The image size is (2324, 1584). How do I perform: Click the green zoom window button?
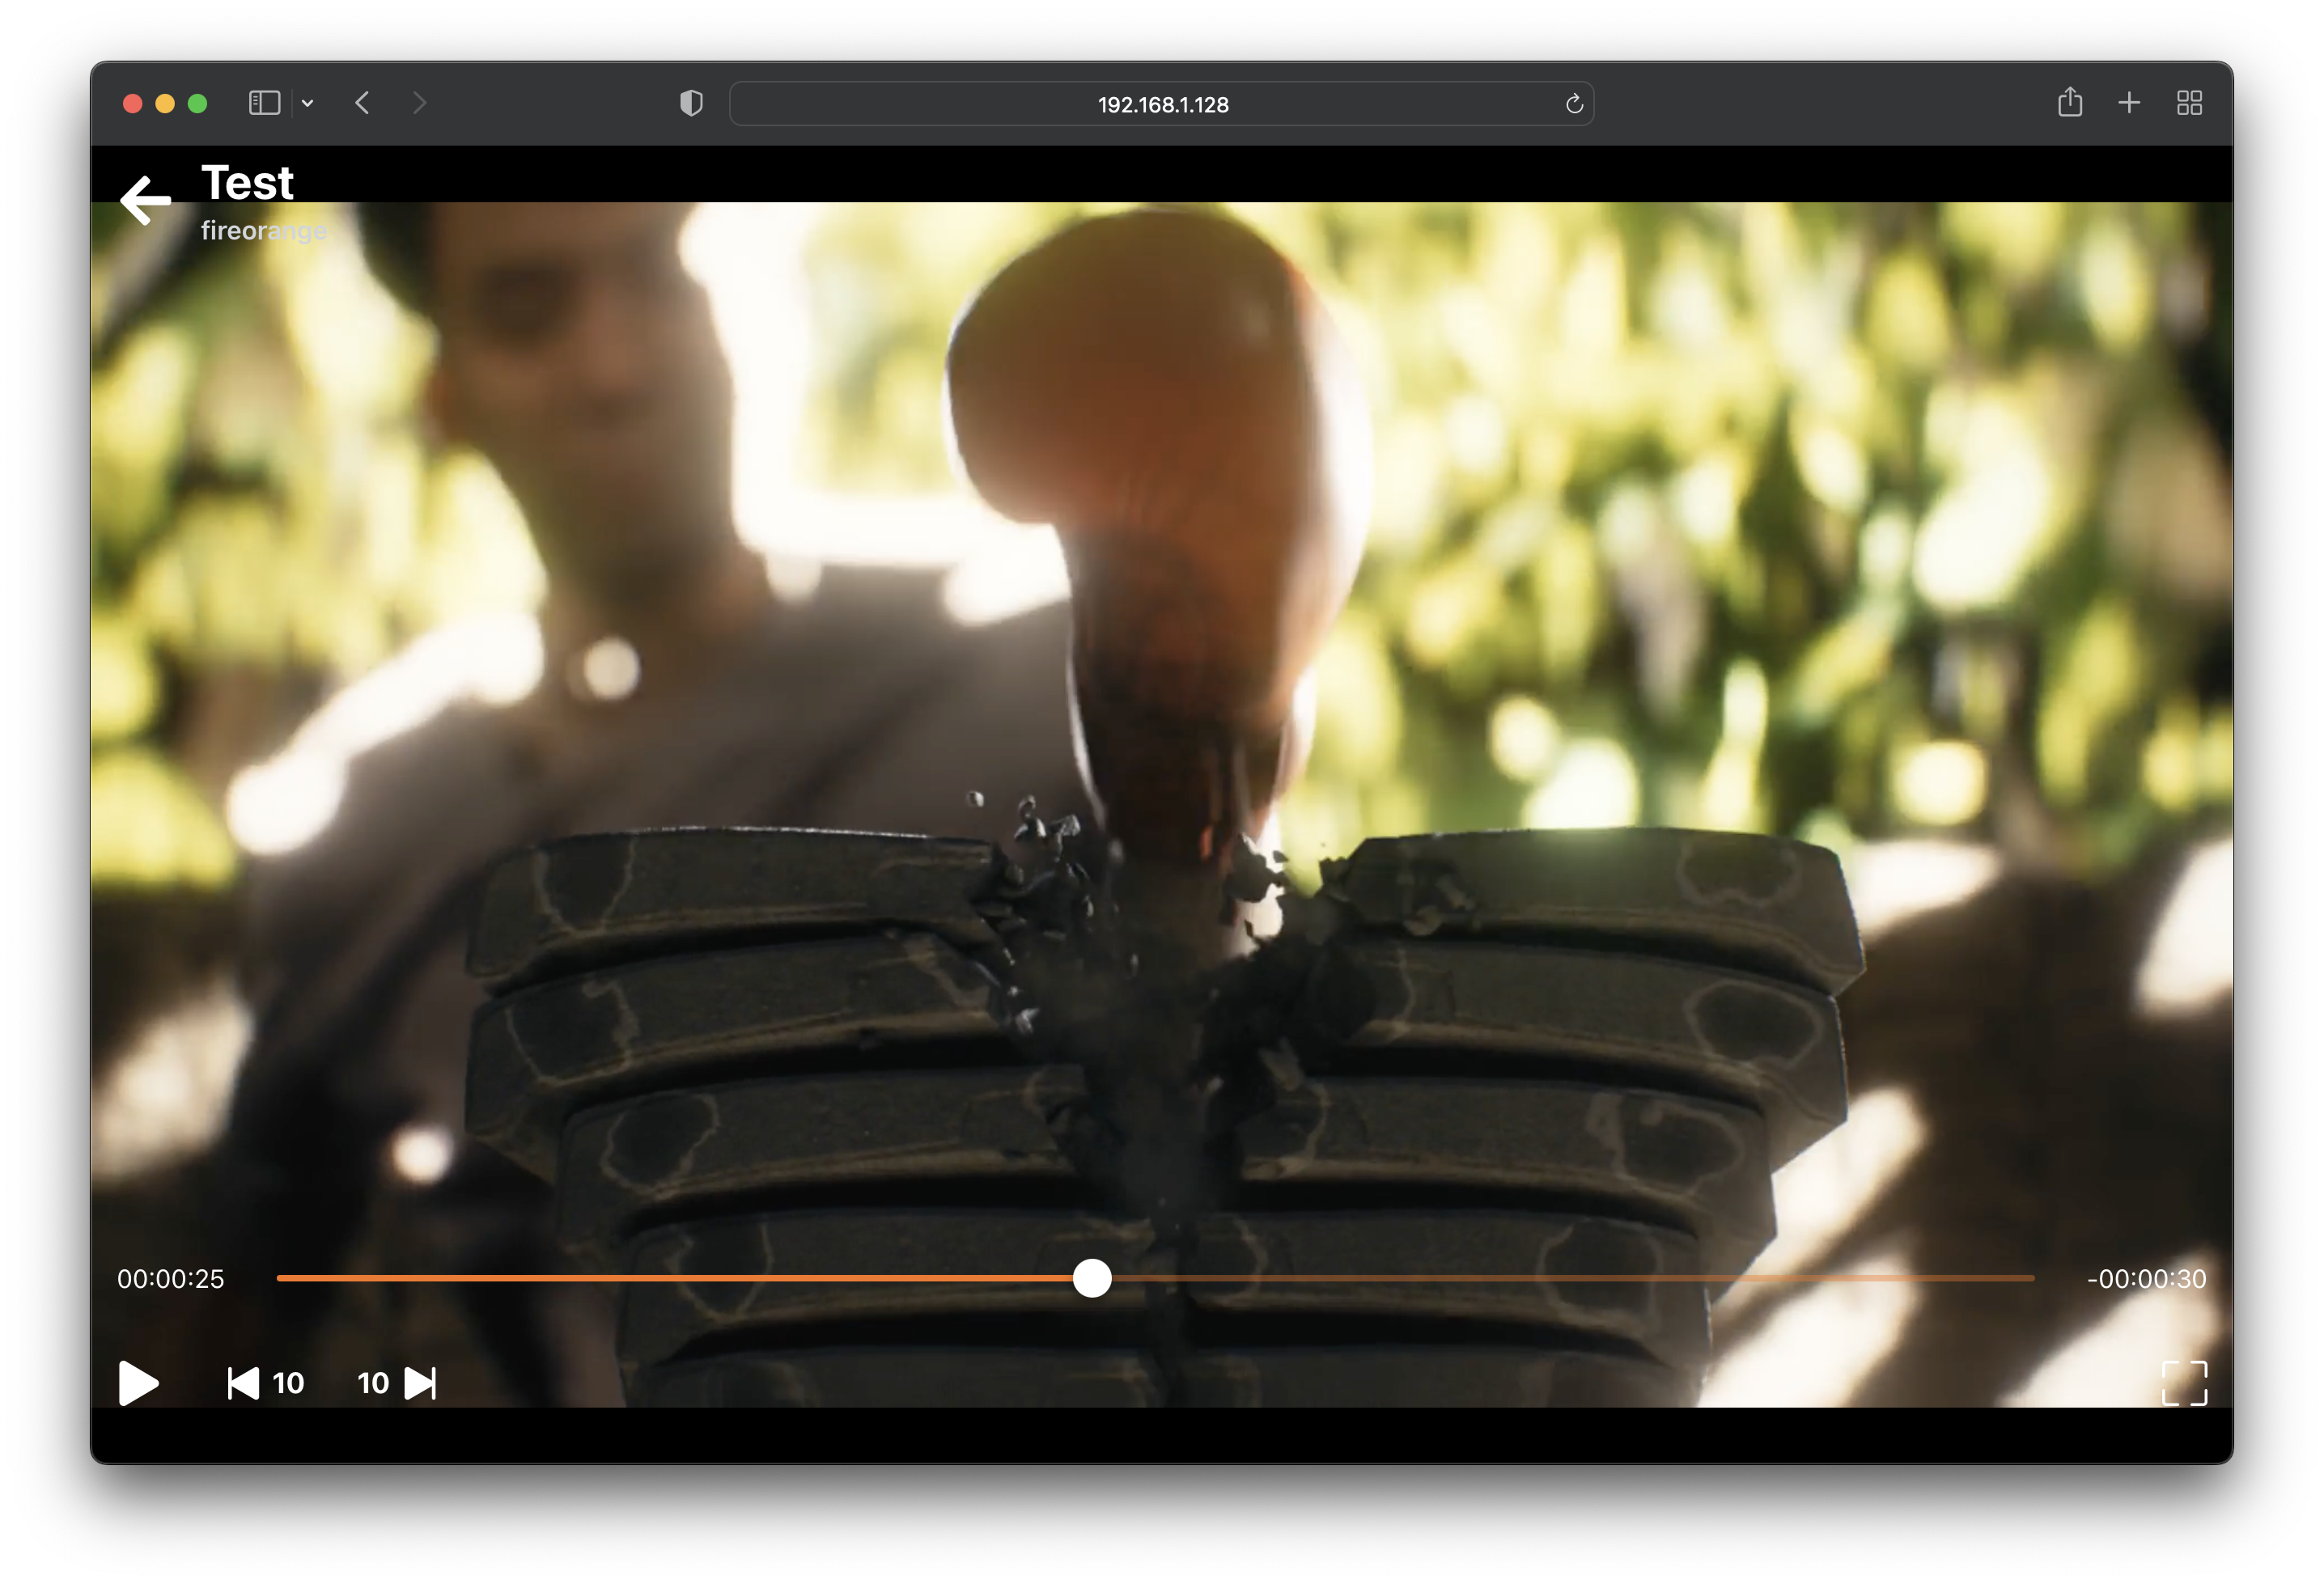(197, 103)
